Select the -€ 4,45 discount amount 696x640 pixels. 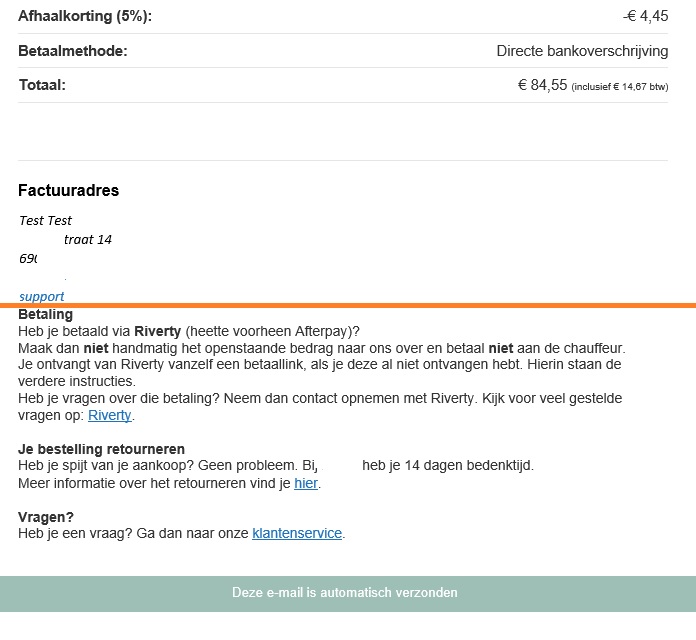coord(645,16)
